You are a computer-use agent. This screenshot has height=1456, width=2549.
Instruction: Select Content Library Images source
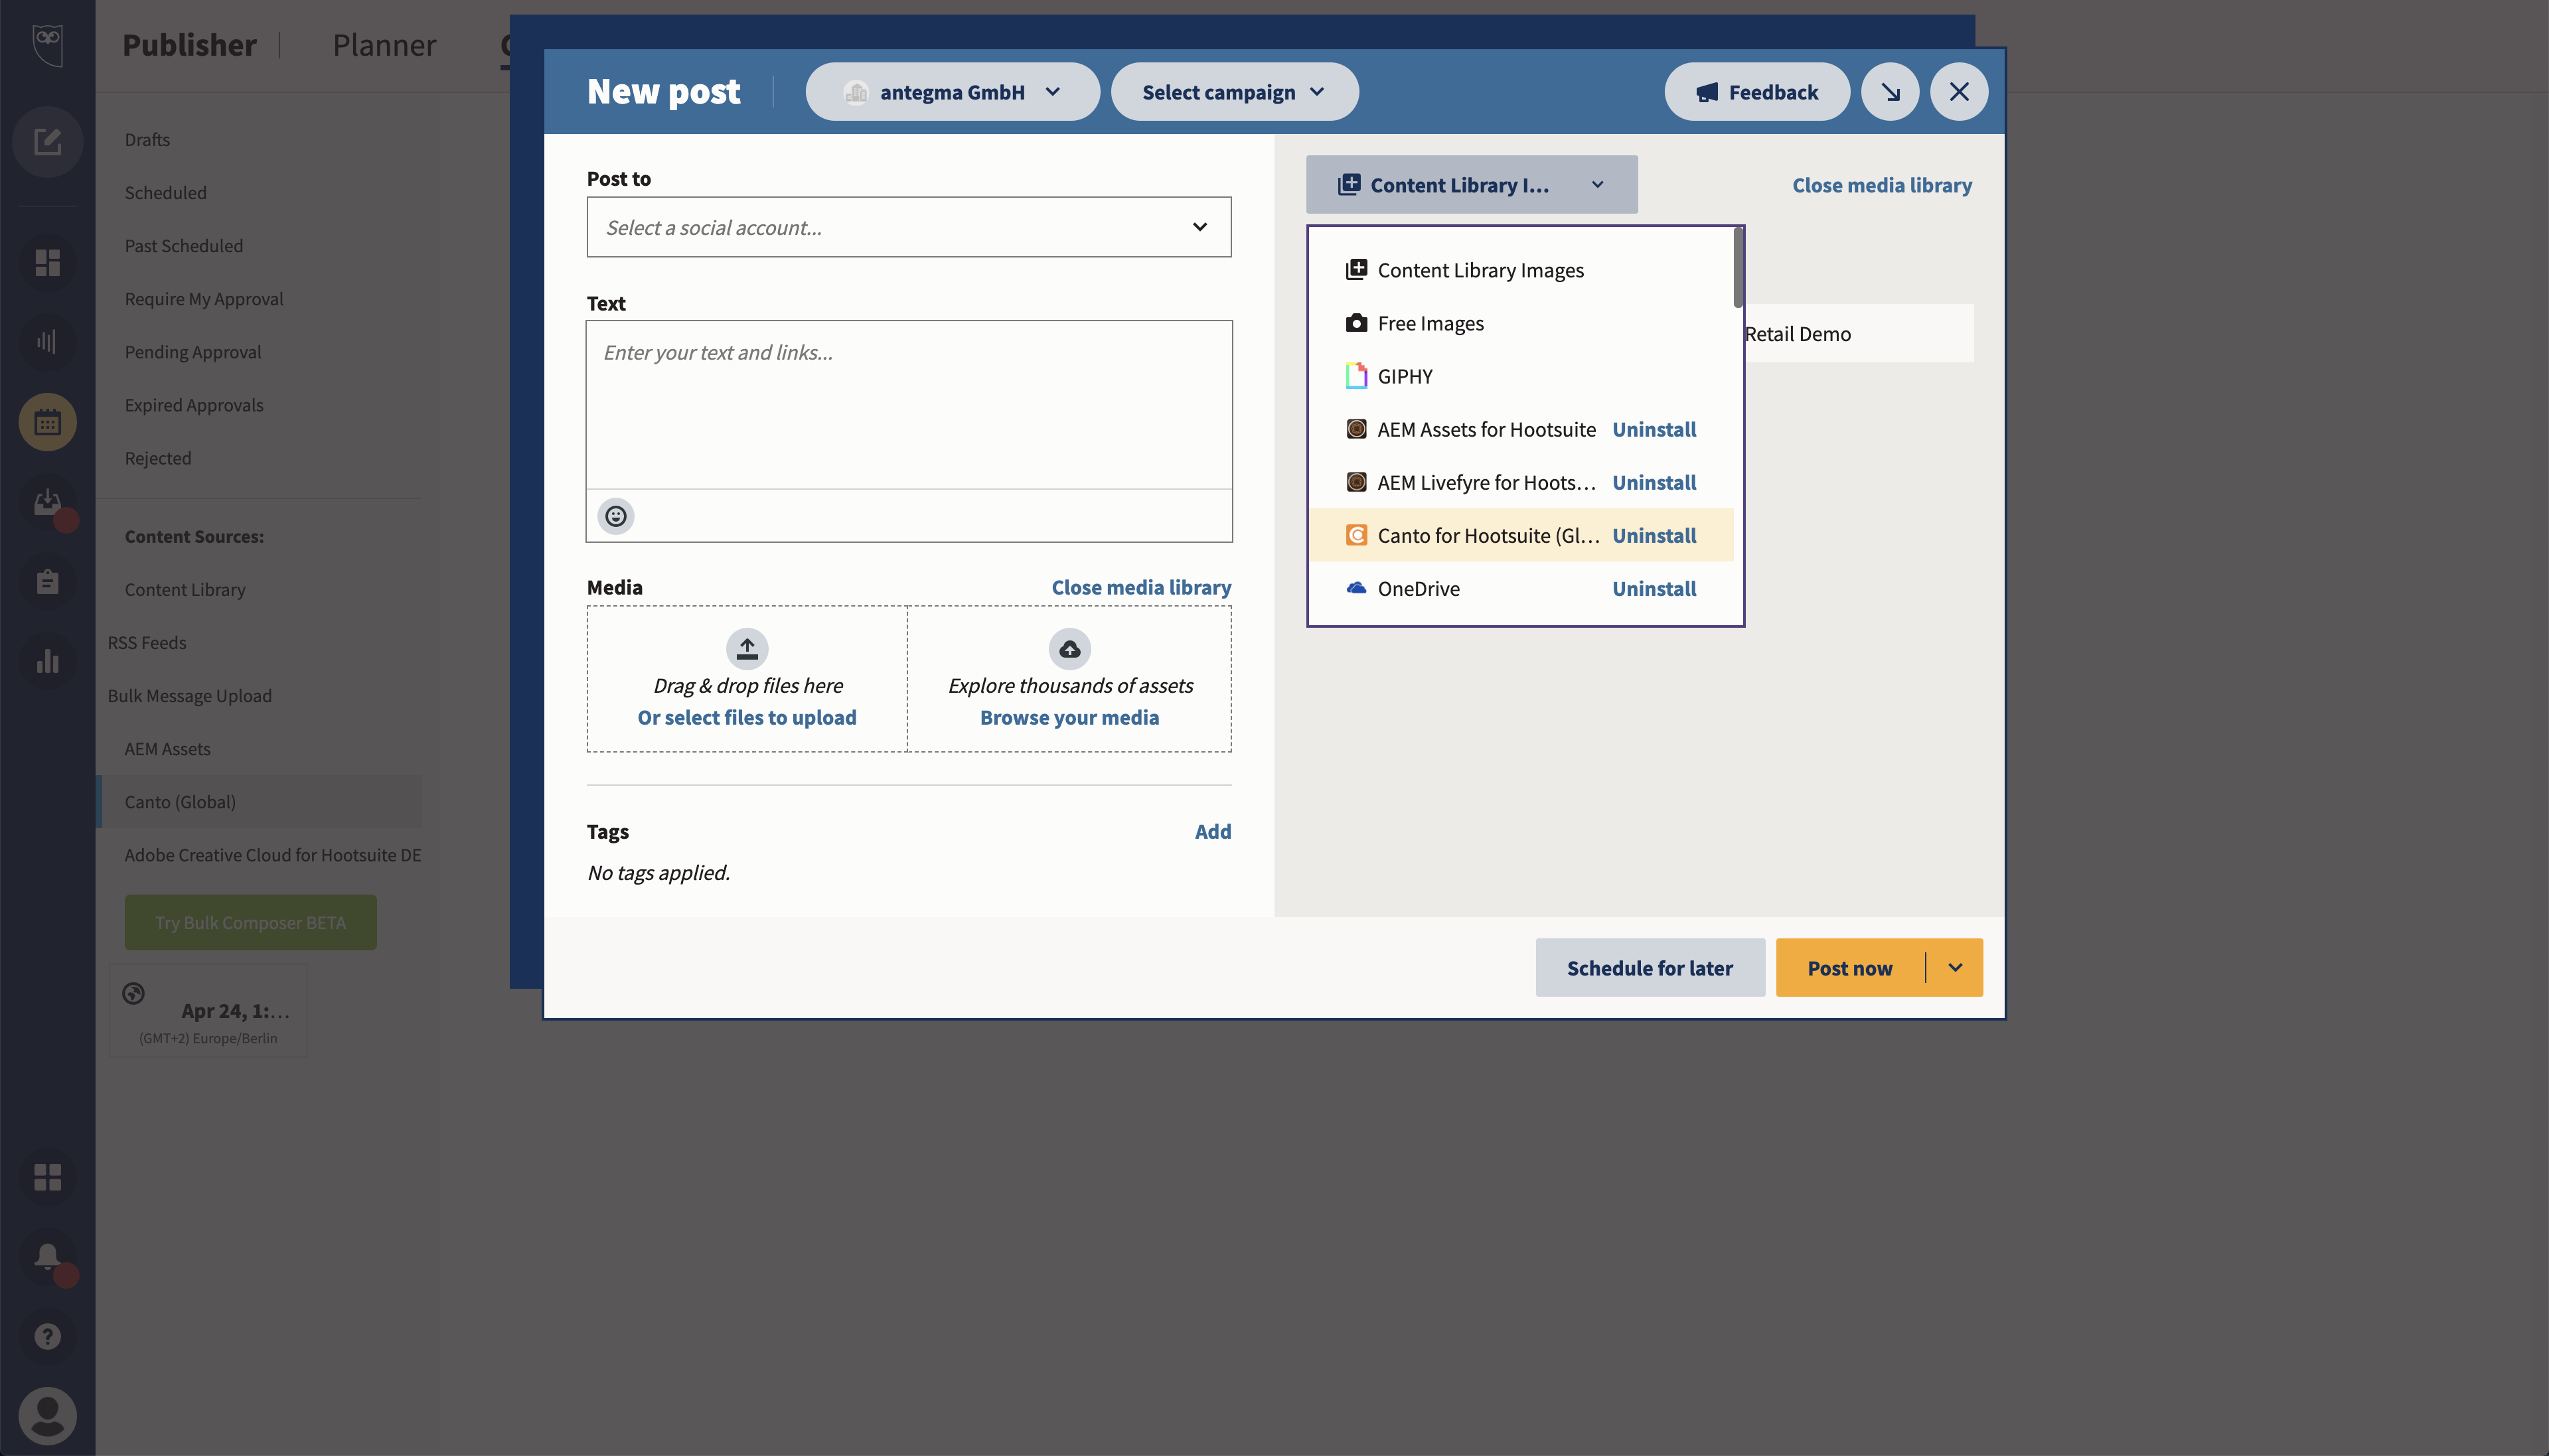point(1520,270)
